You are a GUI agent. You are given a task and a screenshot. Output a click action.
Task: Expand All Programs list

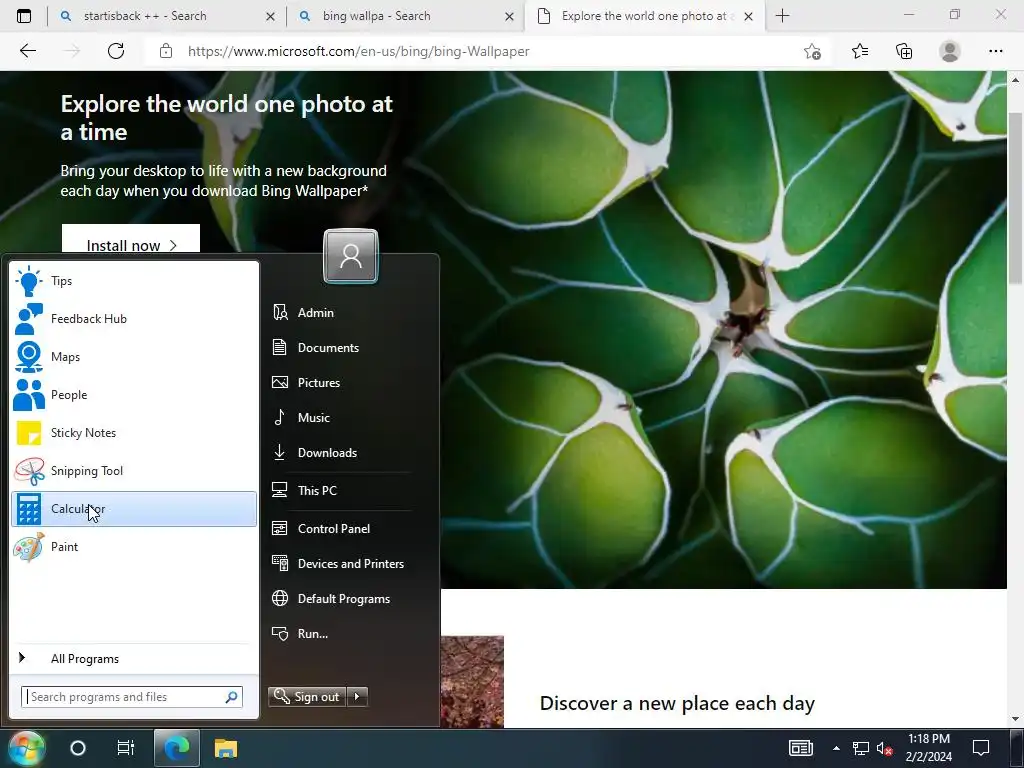pos(134,658)
